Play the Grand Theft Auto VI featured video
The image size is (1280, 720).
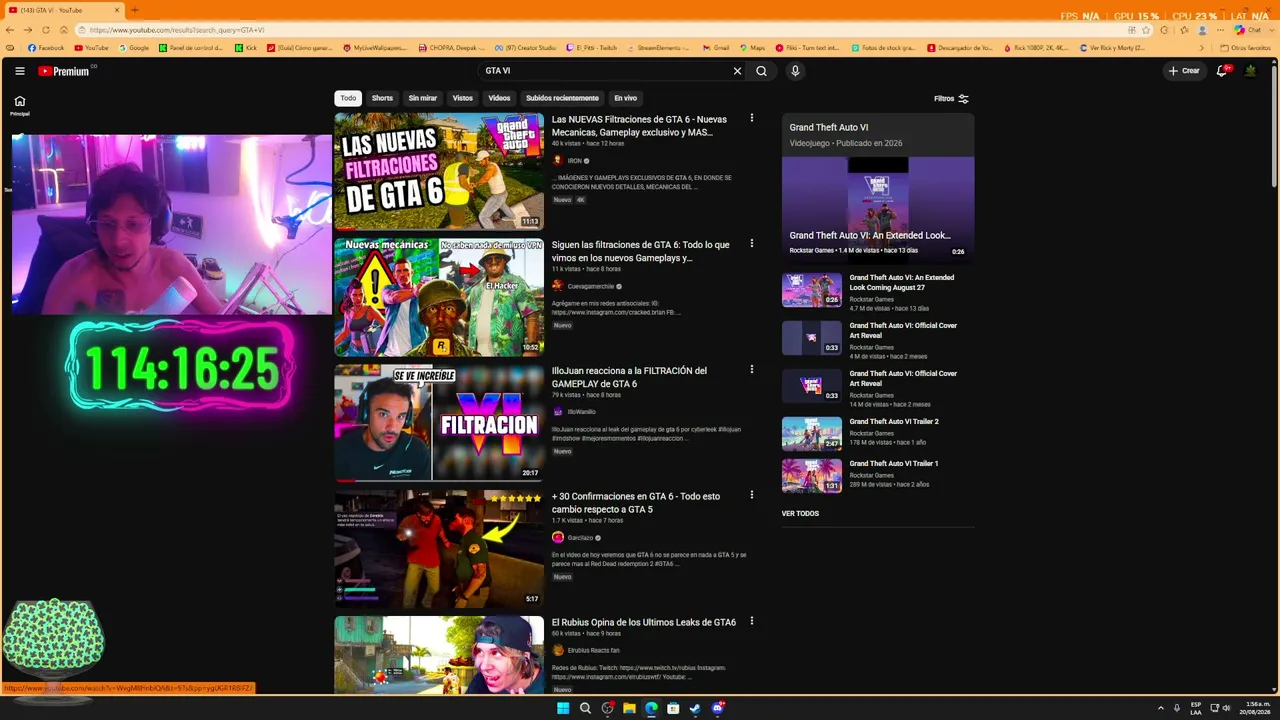pos(878,209)
